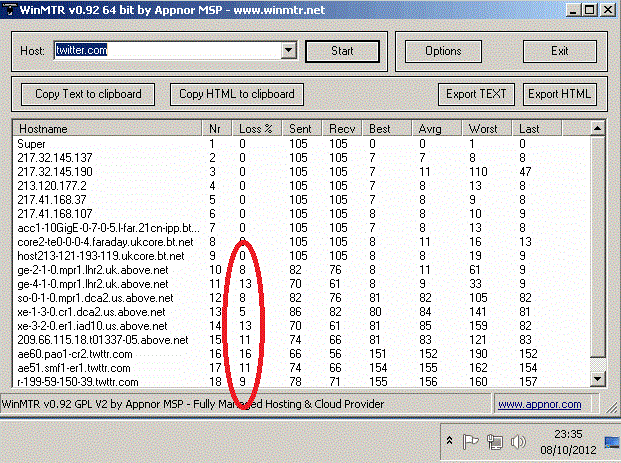Click the window resize grip corner
This screenshot has width=621, height=463.
tap(611, 407)
